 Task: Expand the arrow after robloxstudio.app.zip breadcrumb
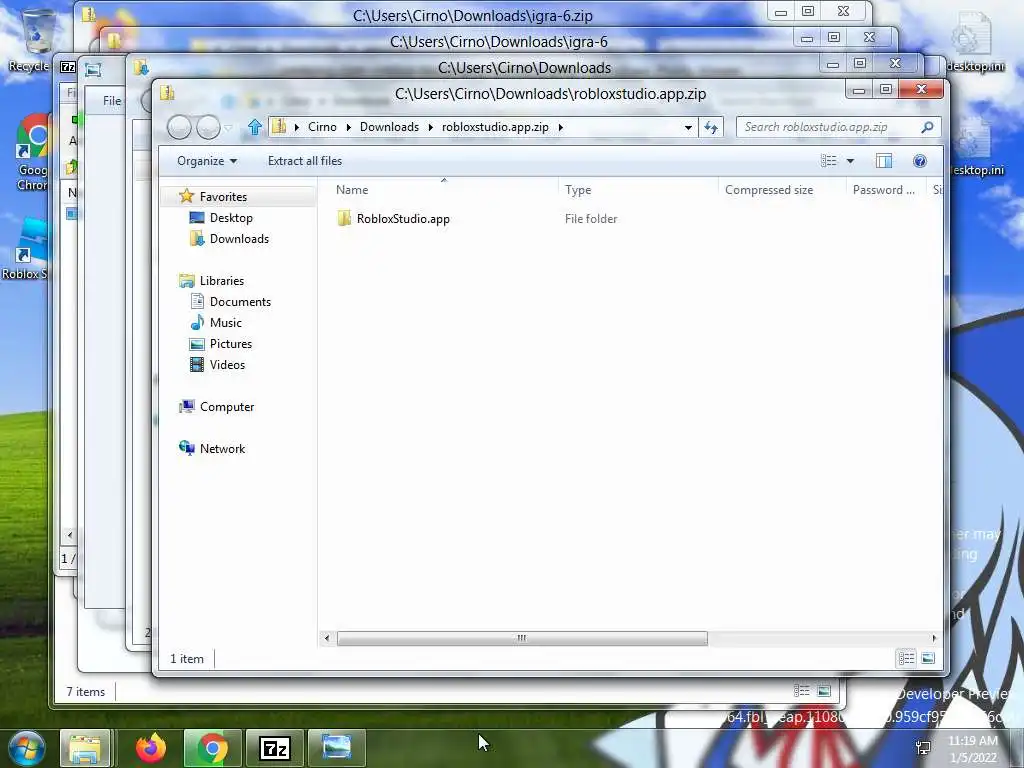(560, 127)
